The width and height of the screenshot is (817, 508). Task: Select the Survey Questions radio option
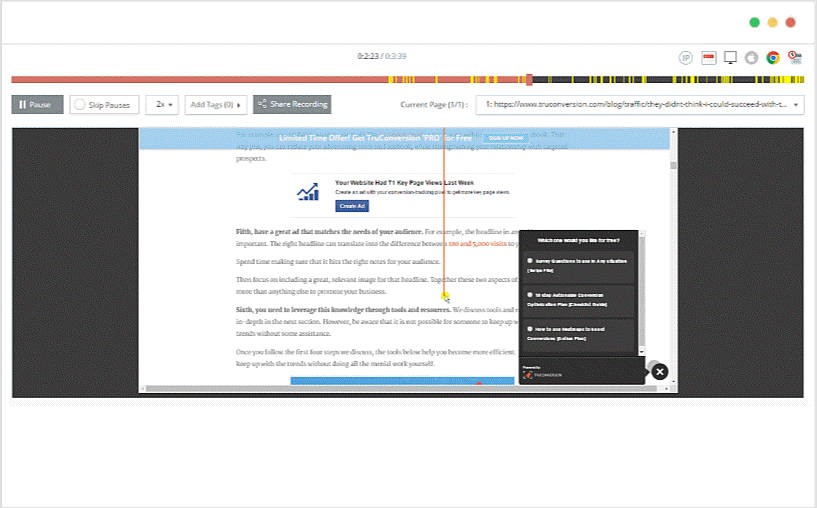point(529,260)
